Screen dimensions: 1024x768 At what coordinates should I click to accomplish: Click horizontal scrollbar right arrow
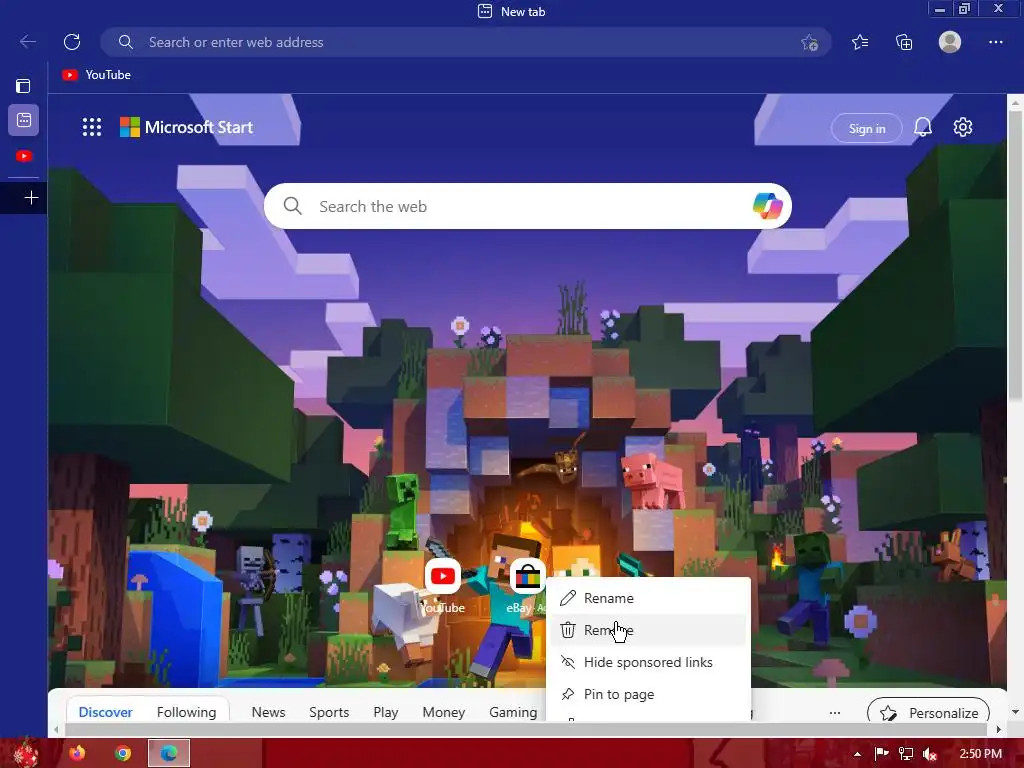pos(999,729)
